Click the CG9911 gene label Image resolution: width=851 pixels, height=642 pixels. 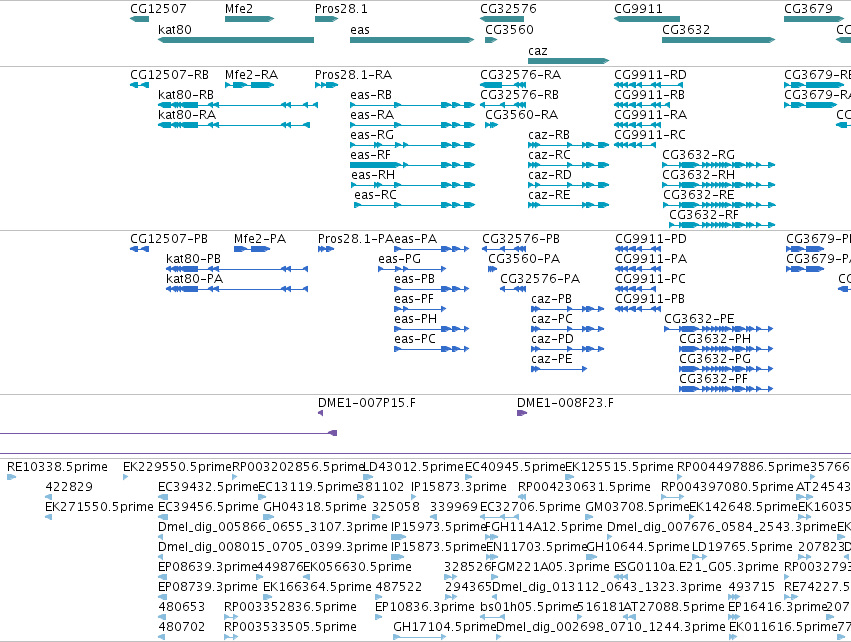(x=638, y=9)
